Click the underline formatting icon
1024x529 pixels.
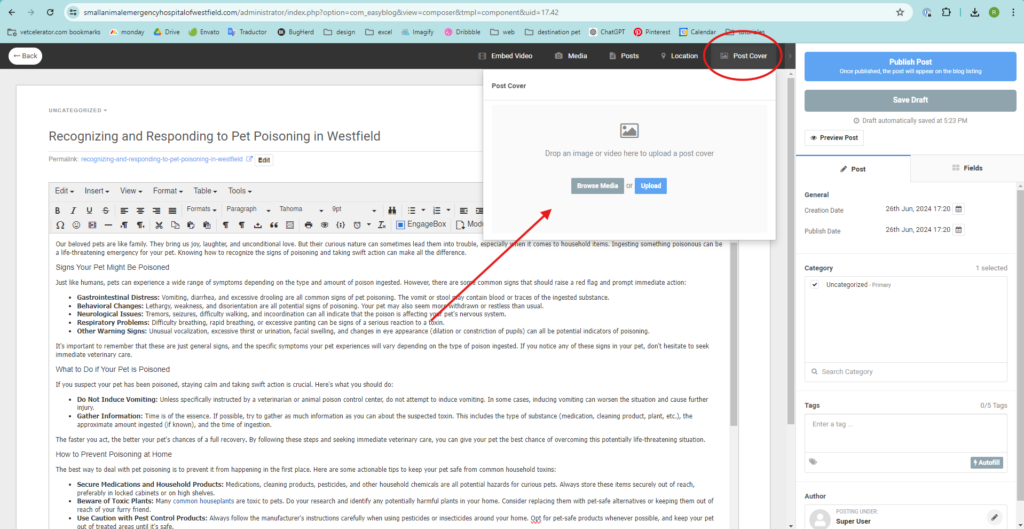click(90, 210)
